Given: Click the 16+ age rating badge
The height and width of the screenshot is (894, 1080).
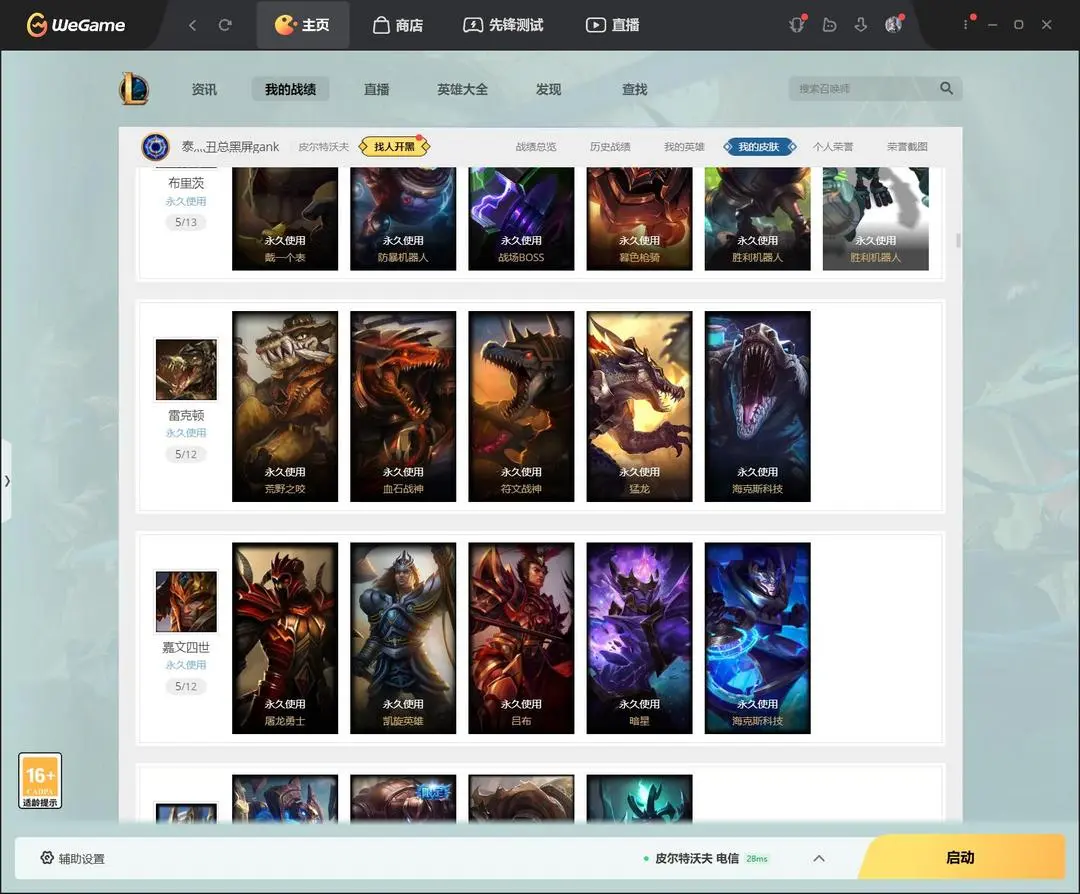Looking at the screenshot, I should coord(40,780).
